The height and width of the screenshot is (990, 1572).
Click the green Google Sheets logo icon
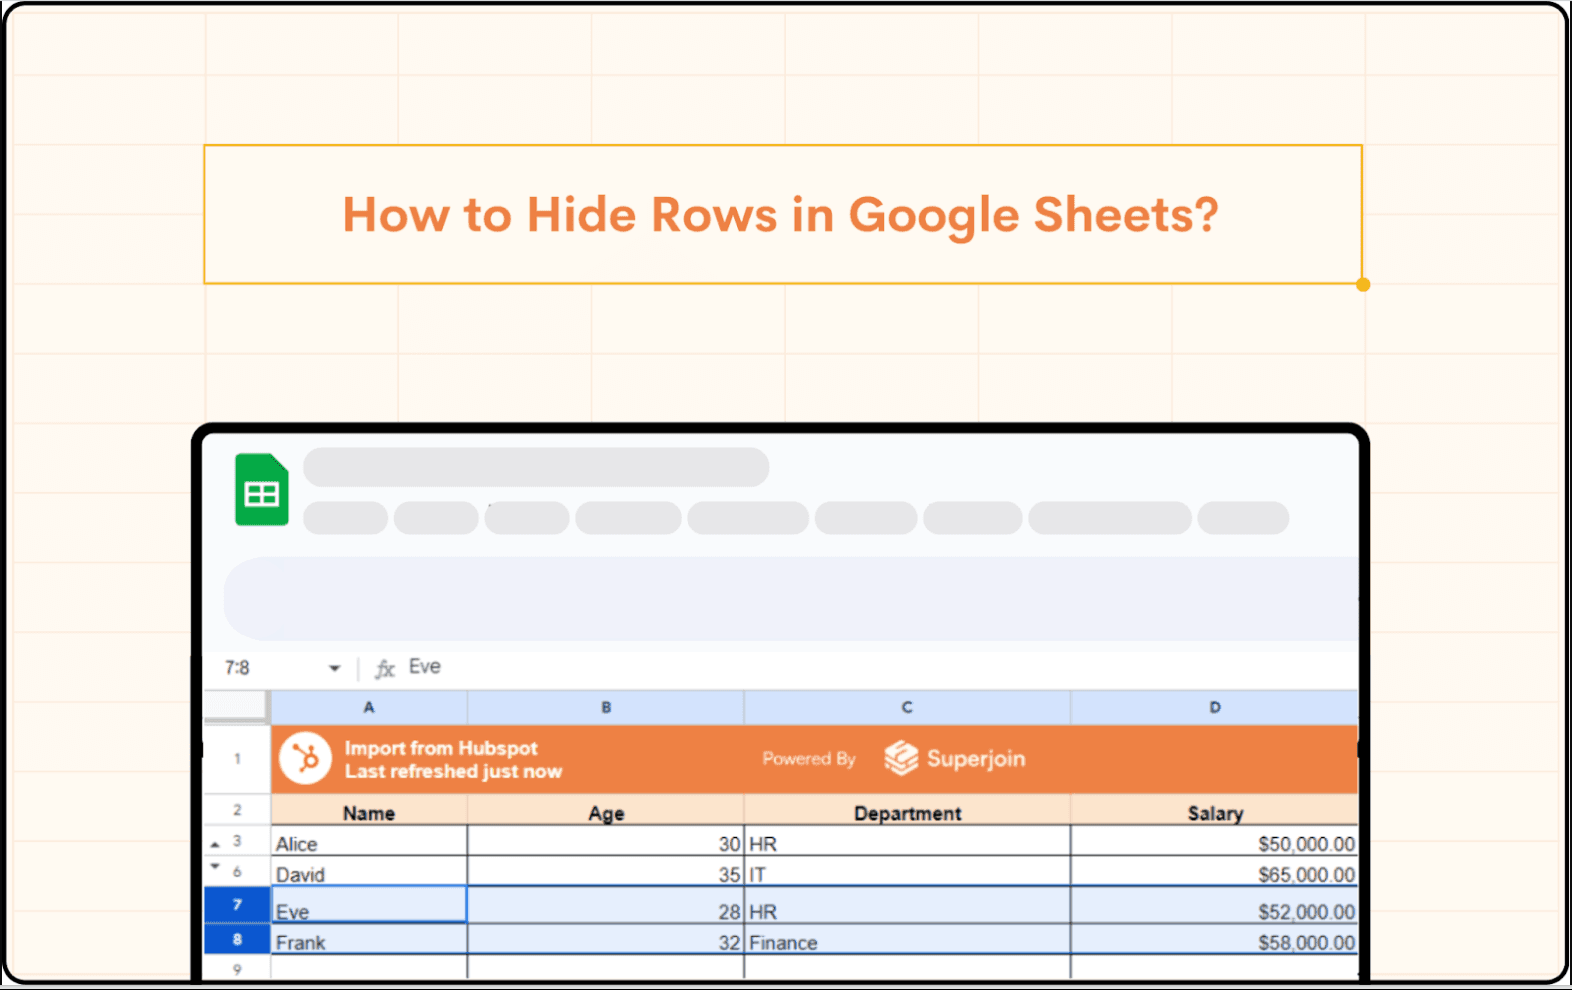click(262, 490)
